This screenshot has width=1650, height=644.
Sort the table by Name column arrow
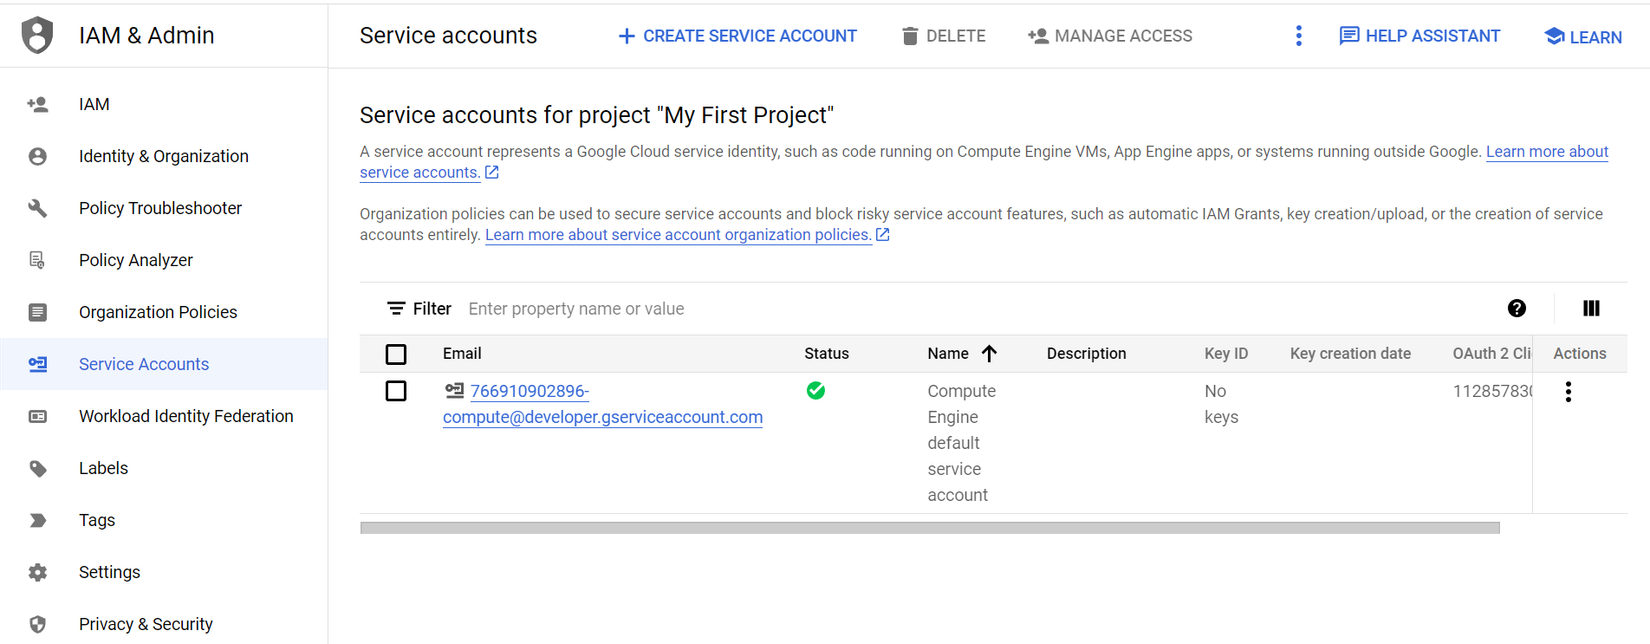tap(989, 353)
